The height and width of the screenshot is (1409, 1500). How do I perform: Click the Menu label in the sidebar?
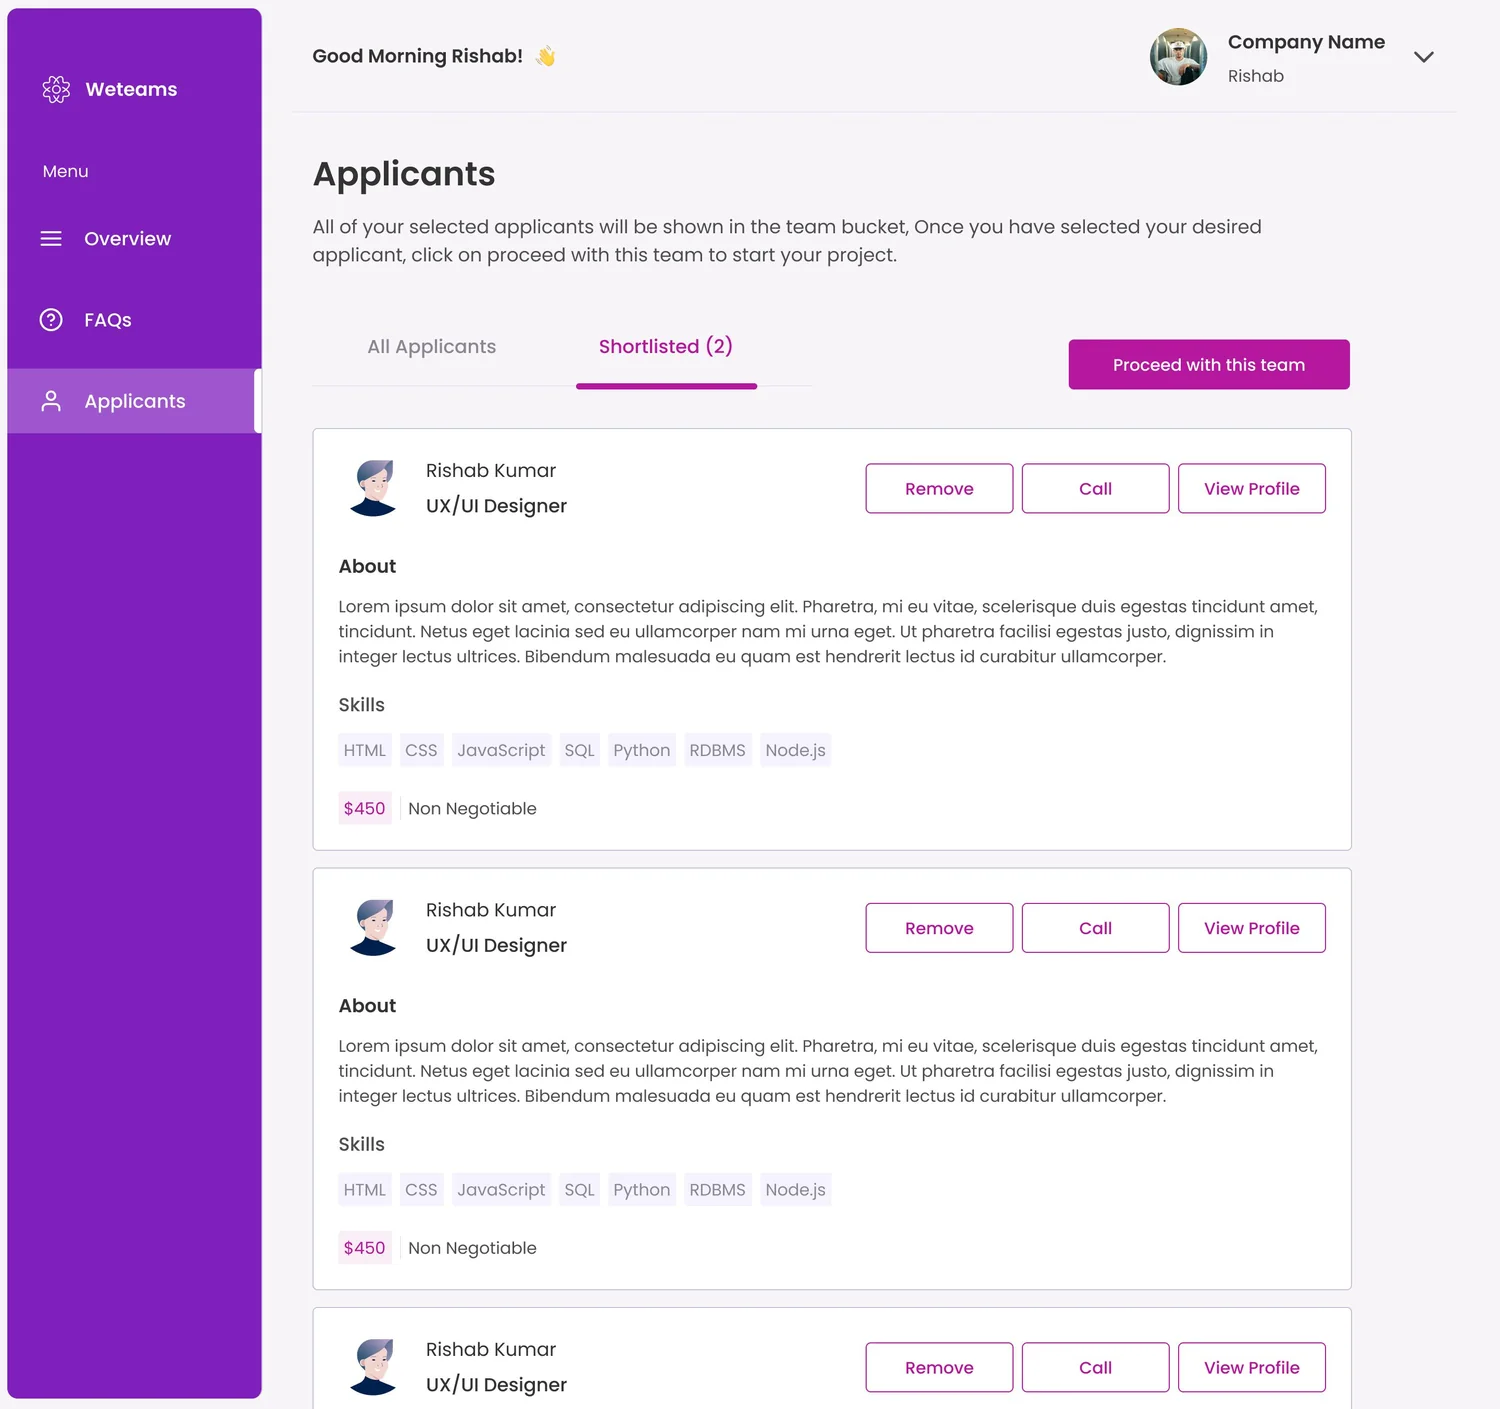(65, 171)
